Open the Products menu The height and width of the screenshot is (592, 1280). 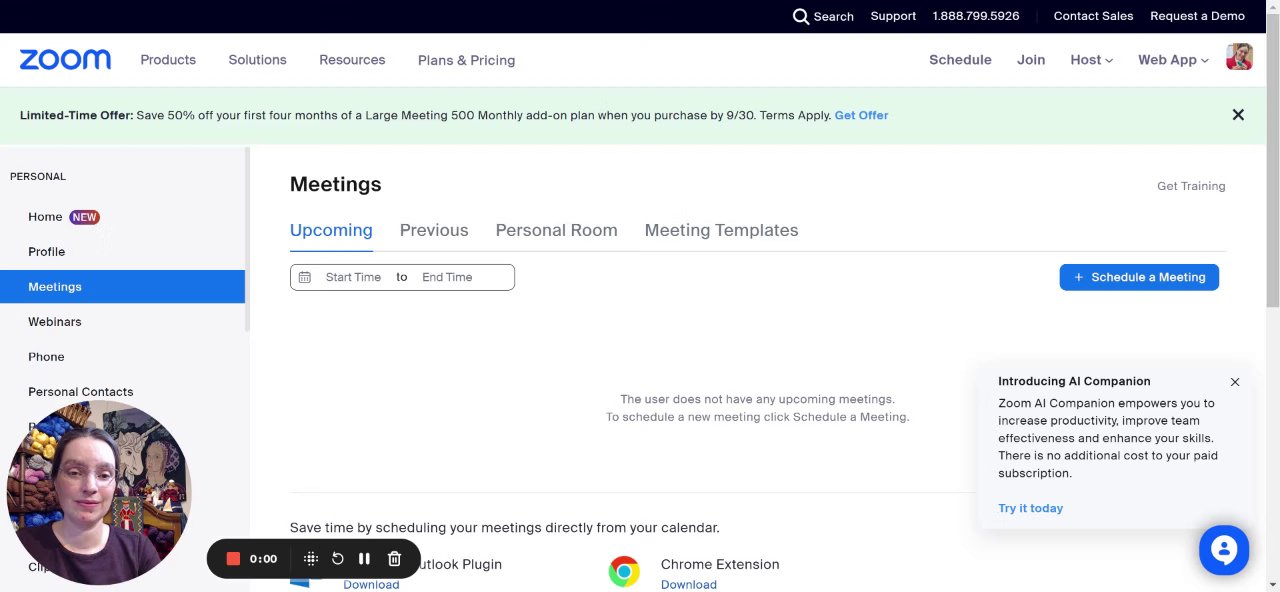point(168,60)
